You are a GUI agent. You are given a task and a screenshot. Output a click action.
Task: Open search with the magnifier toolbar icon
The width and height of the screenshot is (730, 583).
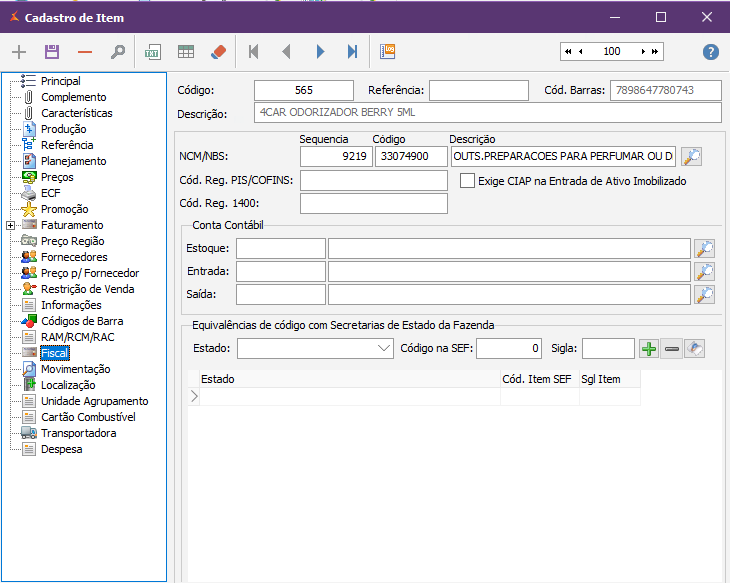tap(118, 52)
